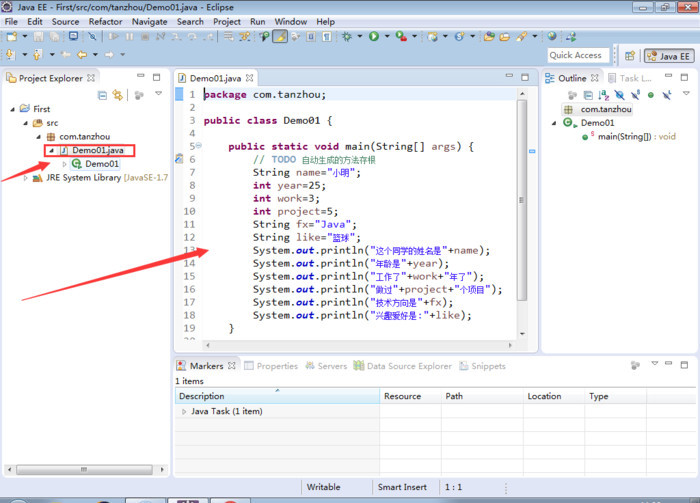The width and height of the screenshot is (700, 503).
Task: Click the Open Perspective icon
Action: click(630, 56)
